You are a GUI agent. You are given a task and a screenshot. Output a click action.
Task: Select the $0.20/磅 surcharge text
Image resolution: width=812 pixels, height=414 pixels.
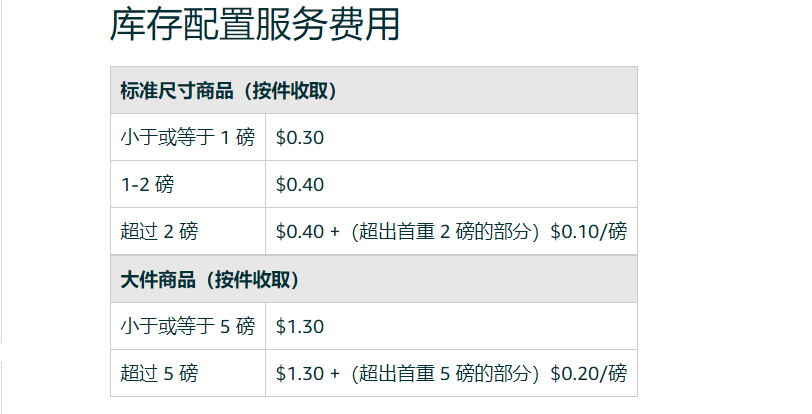[588, 374]
